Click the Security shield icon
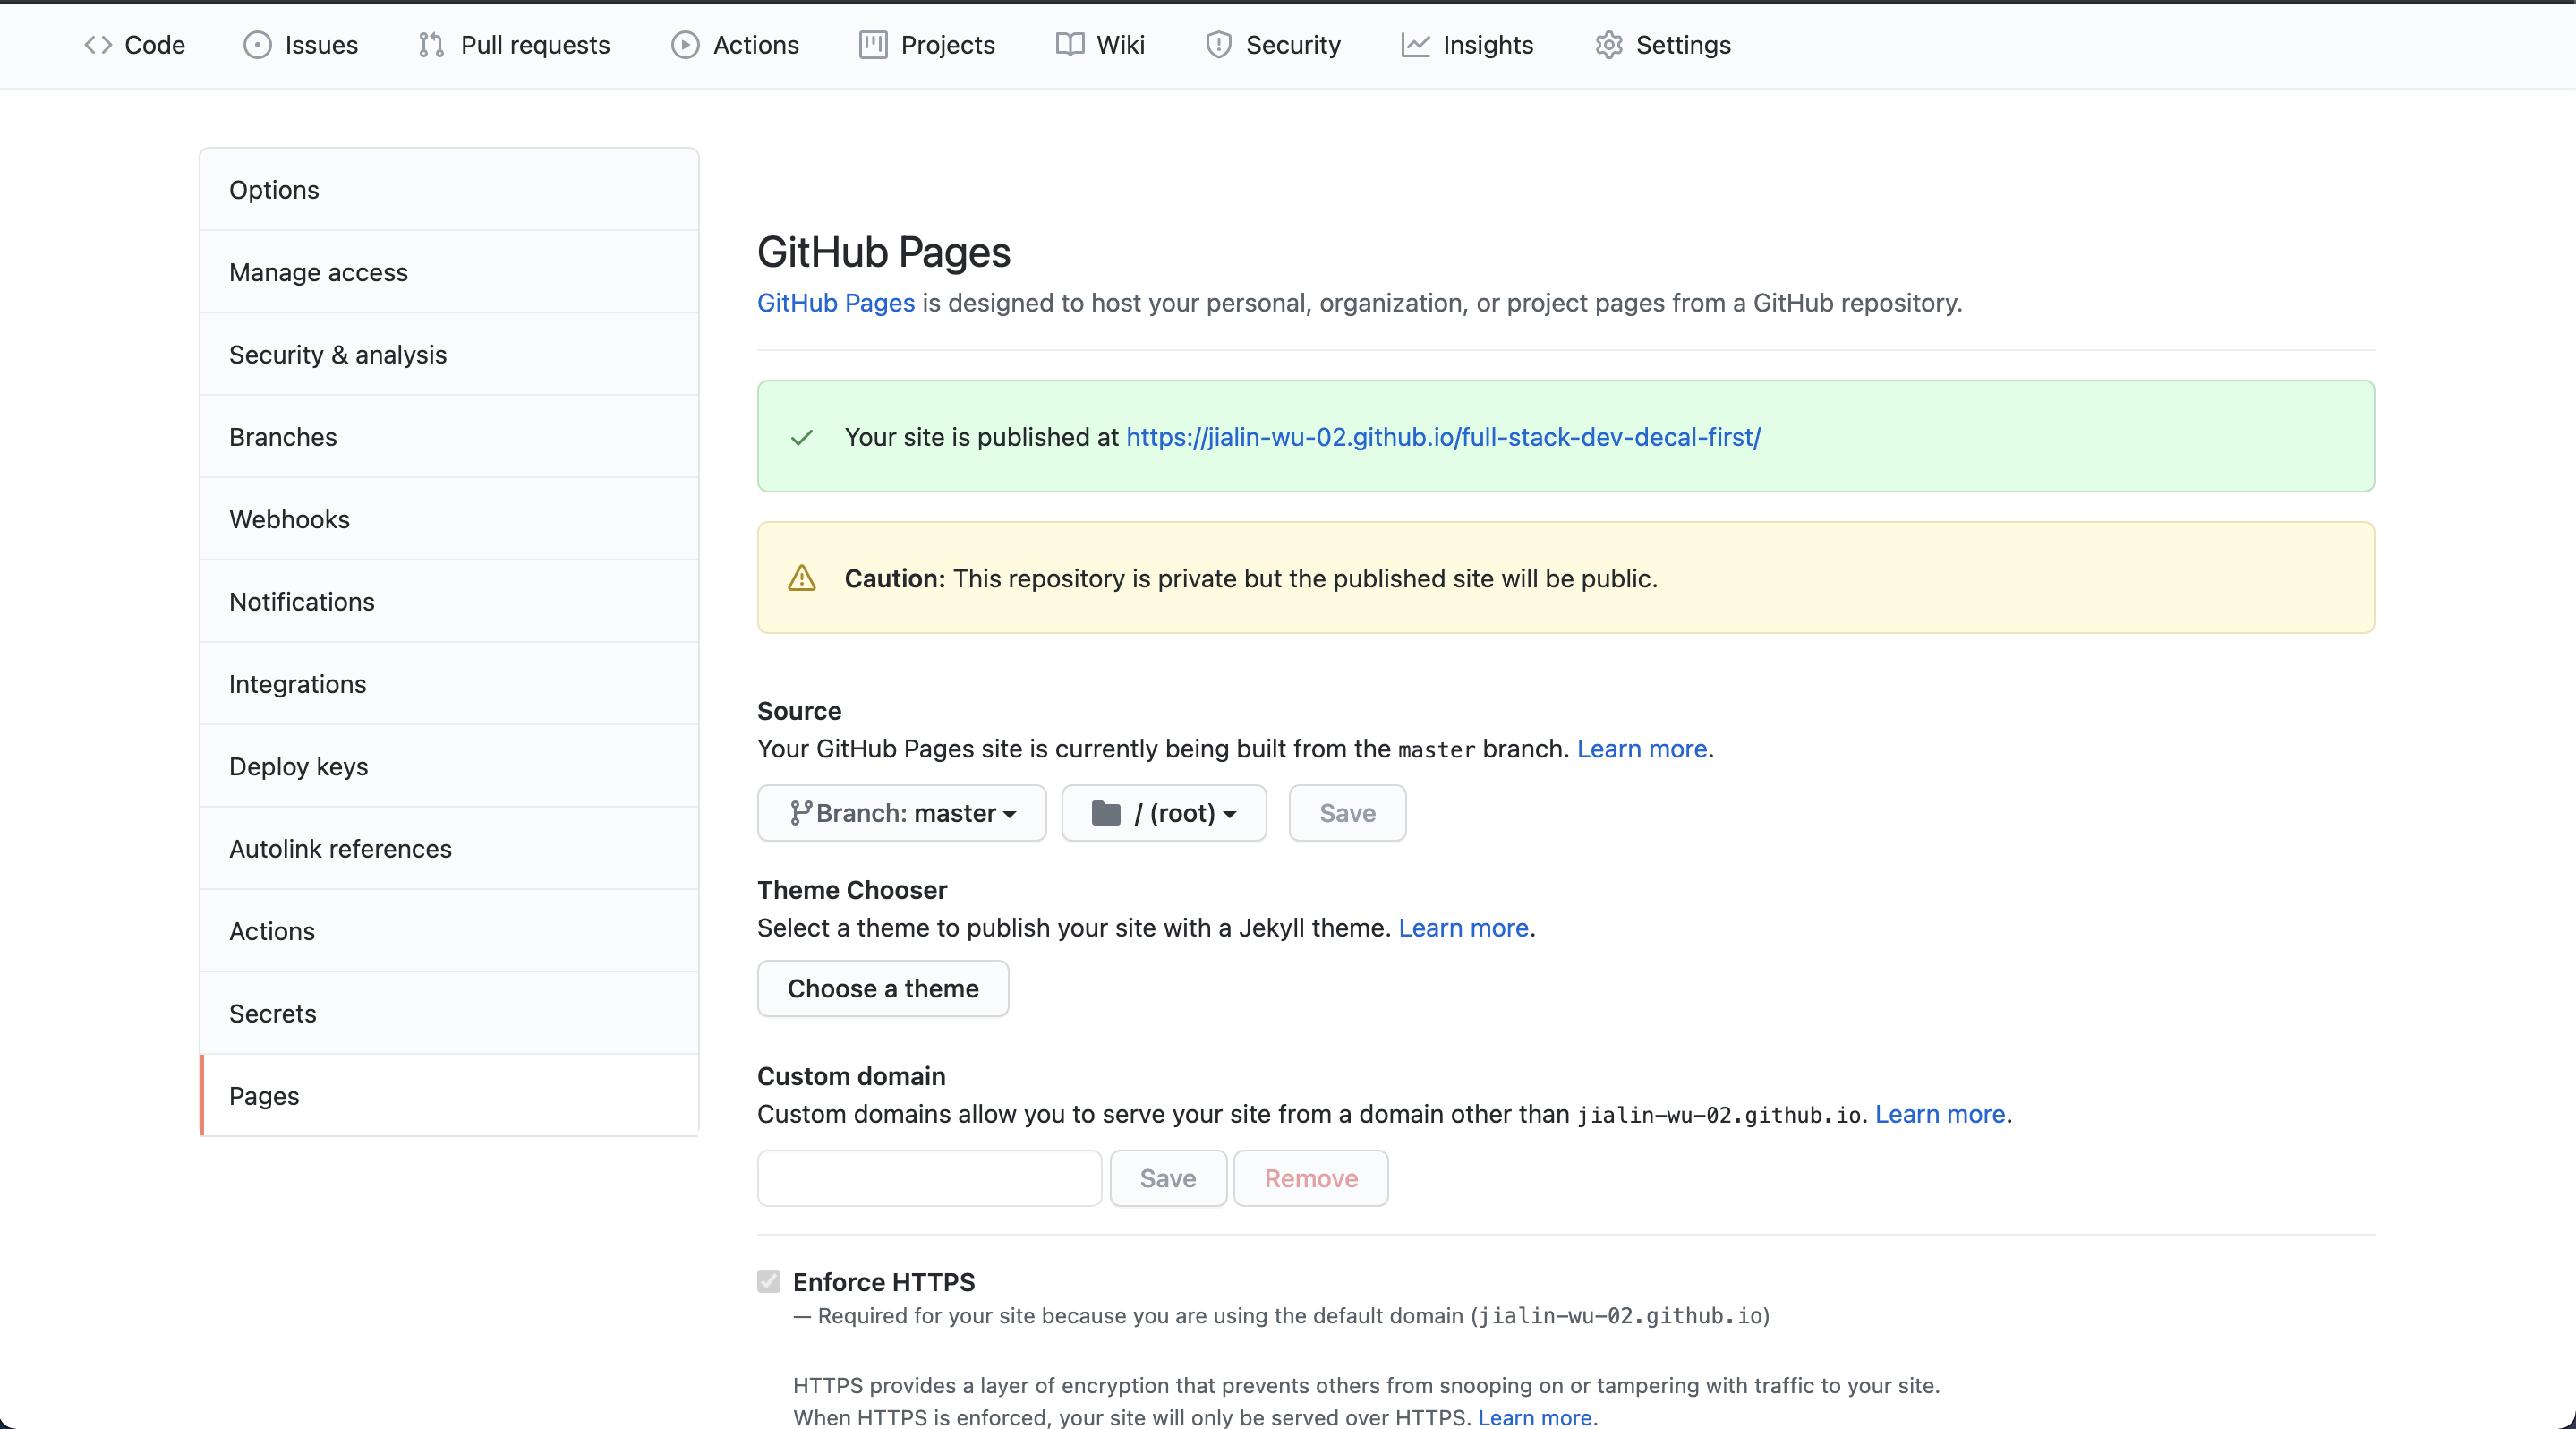This screenshot has width=2576, height=1429. click(x=1218, y=45)
